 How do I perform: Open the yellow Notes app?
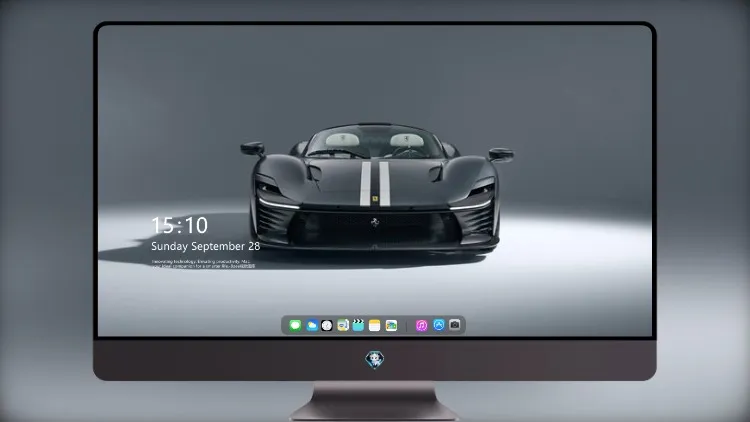[x=375, y=325]
